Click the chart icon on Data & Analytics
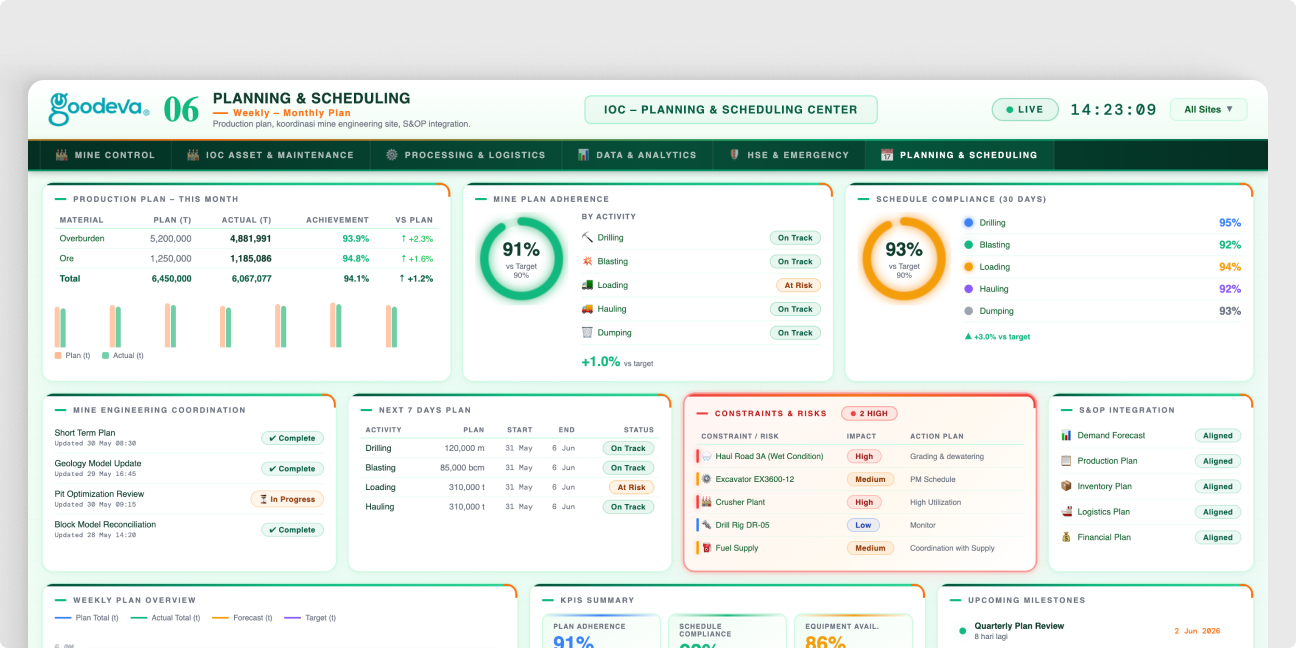 coord(583,155)
